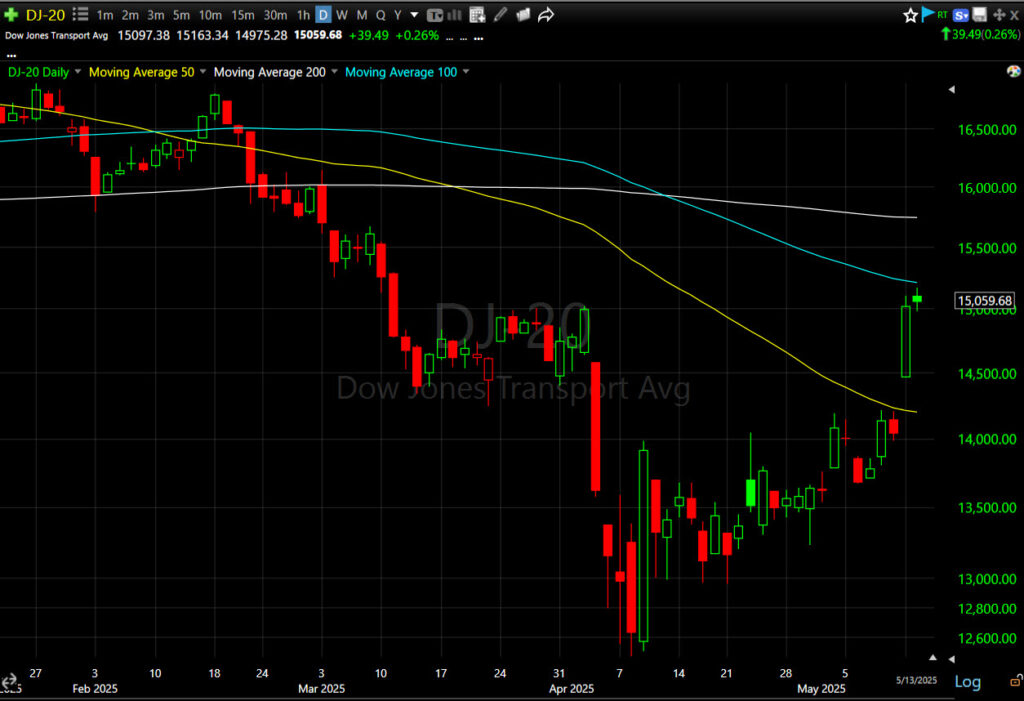Click the green plus add-symbol icon

tap(10, 14)
